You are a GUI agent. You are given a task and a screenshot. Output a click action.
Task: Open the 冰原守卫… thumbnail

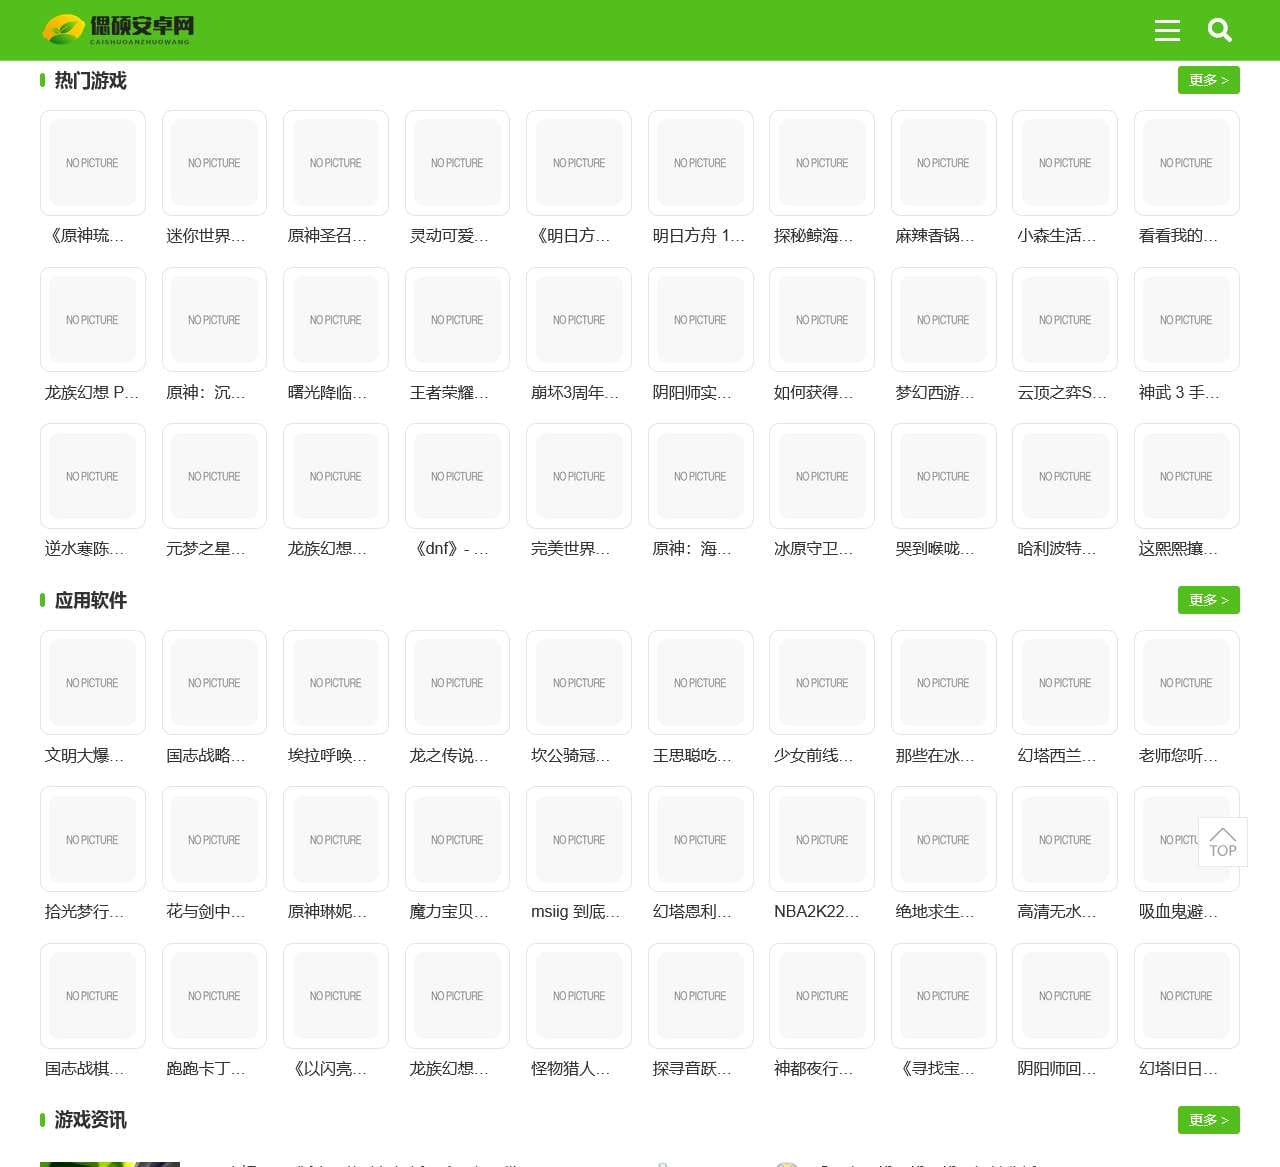822,476
